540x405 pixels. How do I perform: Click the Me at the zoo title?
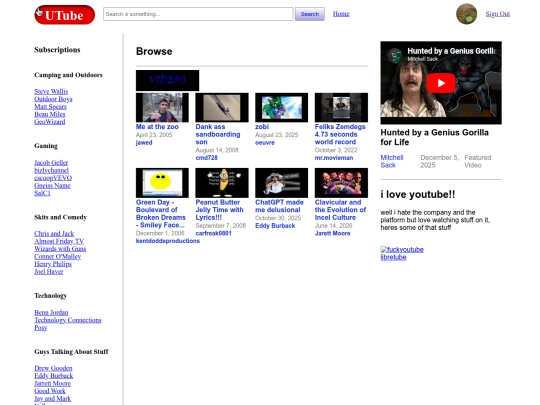click(157, 127)
